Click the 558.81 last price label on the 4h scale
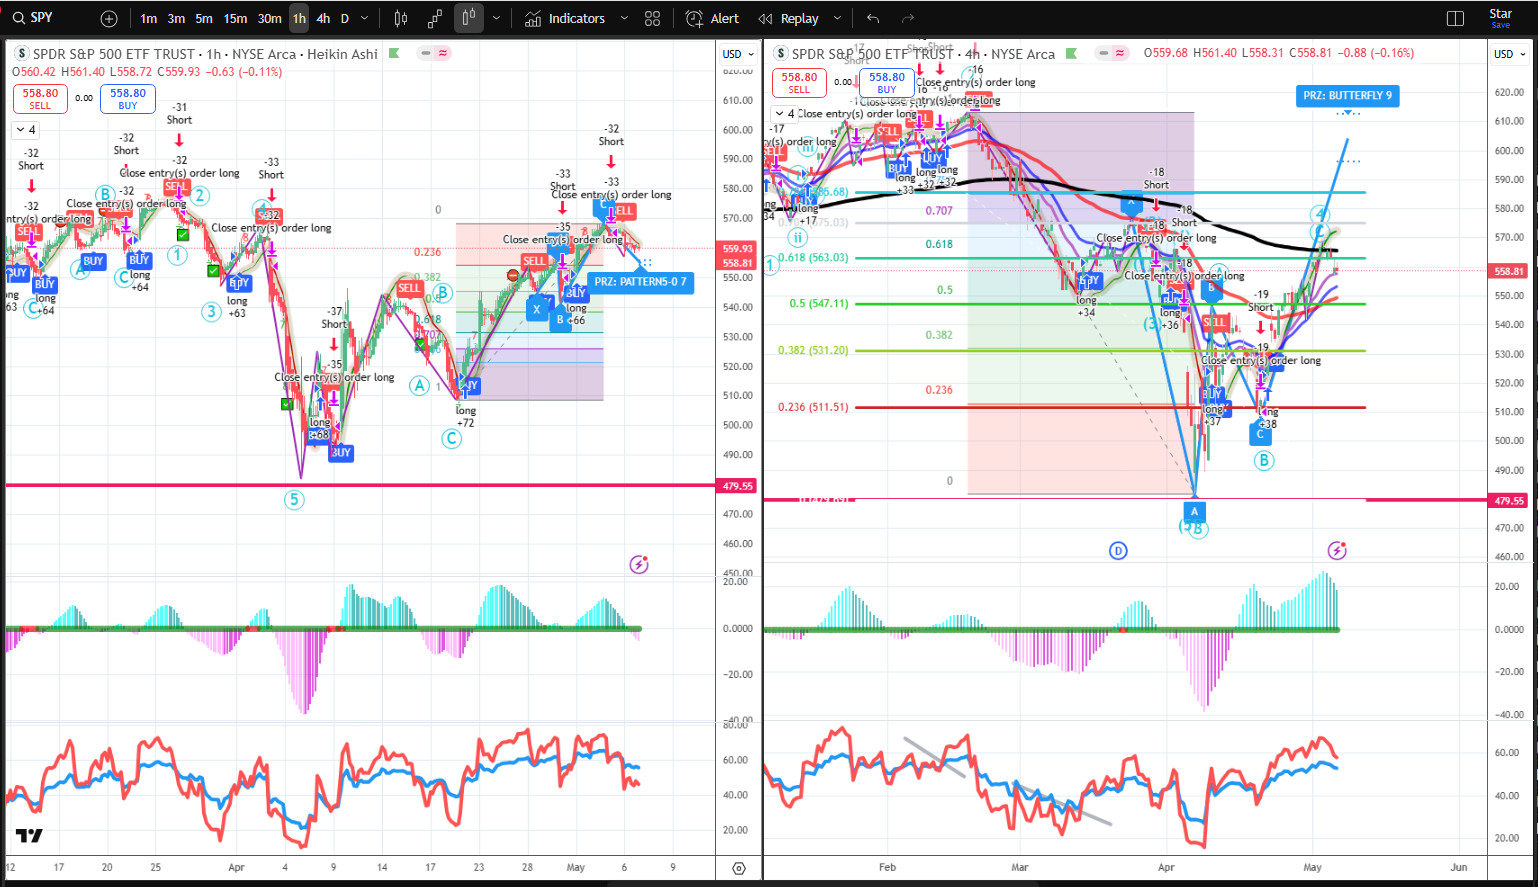This screenshot has height=887, width=1538. point(1509,271)
